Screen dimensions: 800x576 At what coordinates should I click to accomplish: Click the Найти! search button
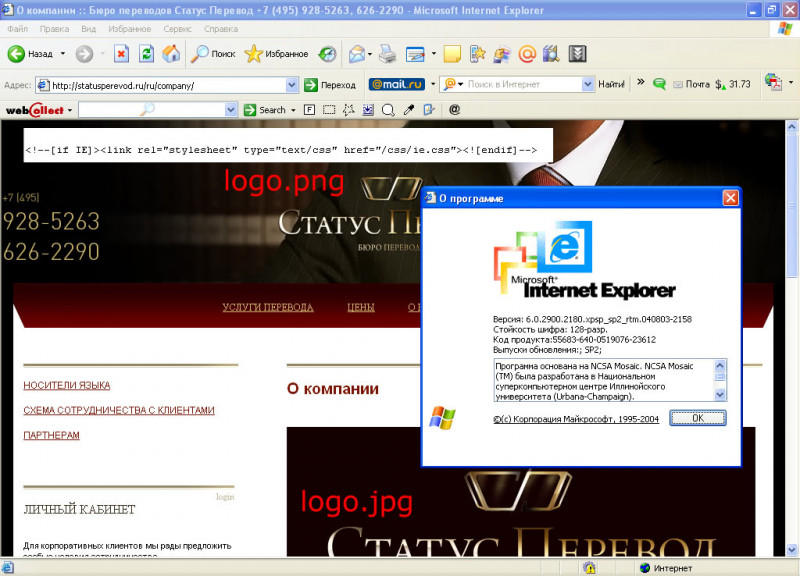(611, 84)
